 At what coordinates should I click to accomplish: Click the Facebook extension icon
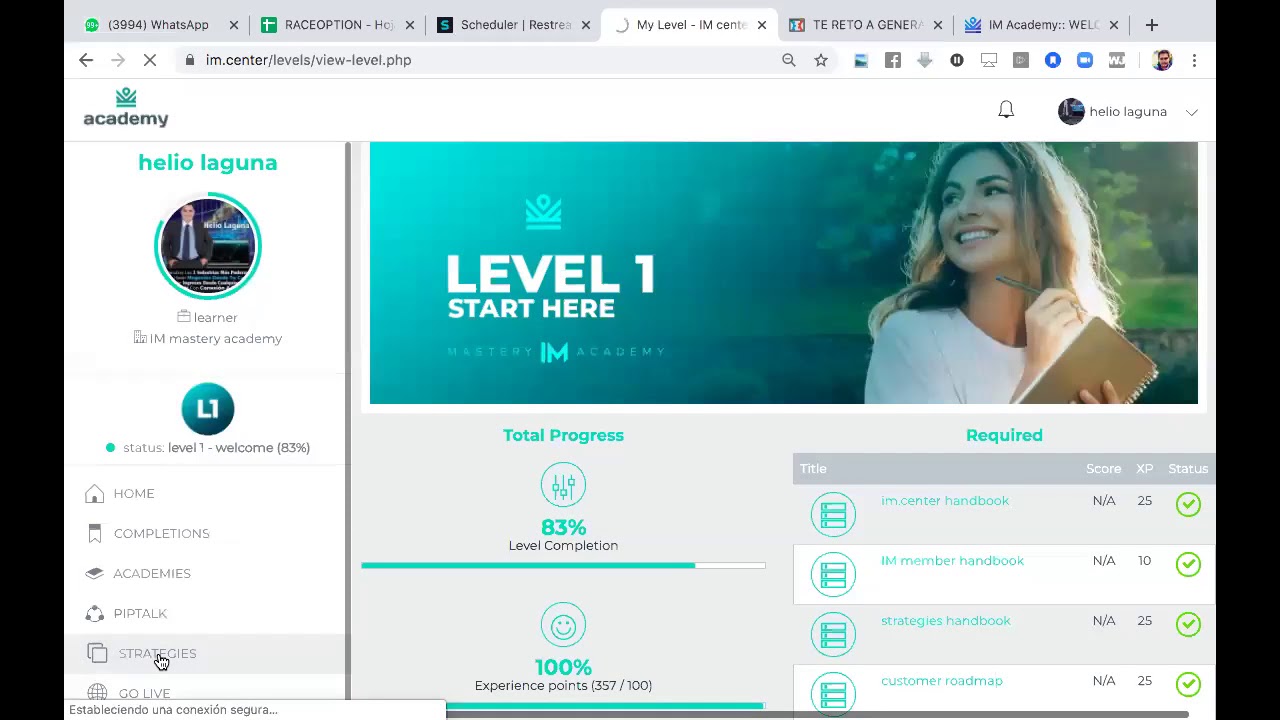pos(893,60)
